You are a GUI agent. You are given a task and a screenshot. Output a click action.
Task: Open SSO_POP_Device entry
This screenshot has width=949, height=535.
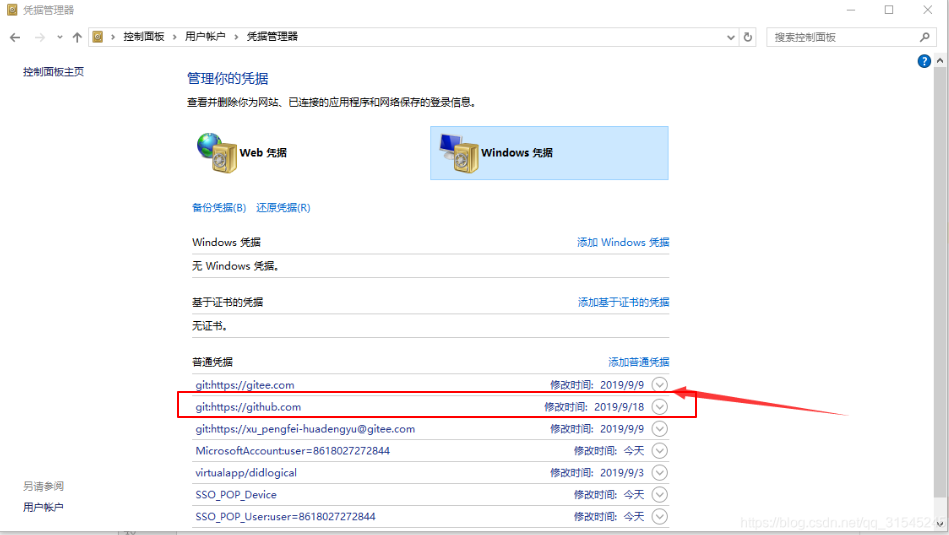coord(236,494)
